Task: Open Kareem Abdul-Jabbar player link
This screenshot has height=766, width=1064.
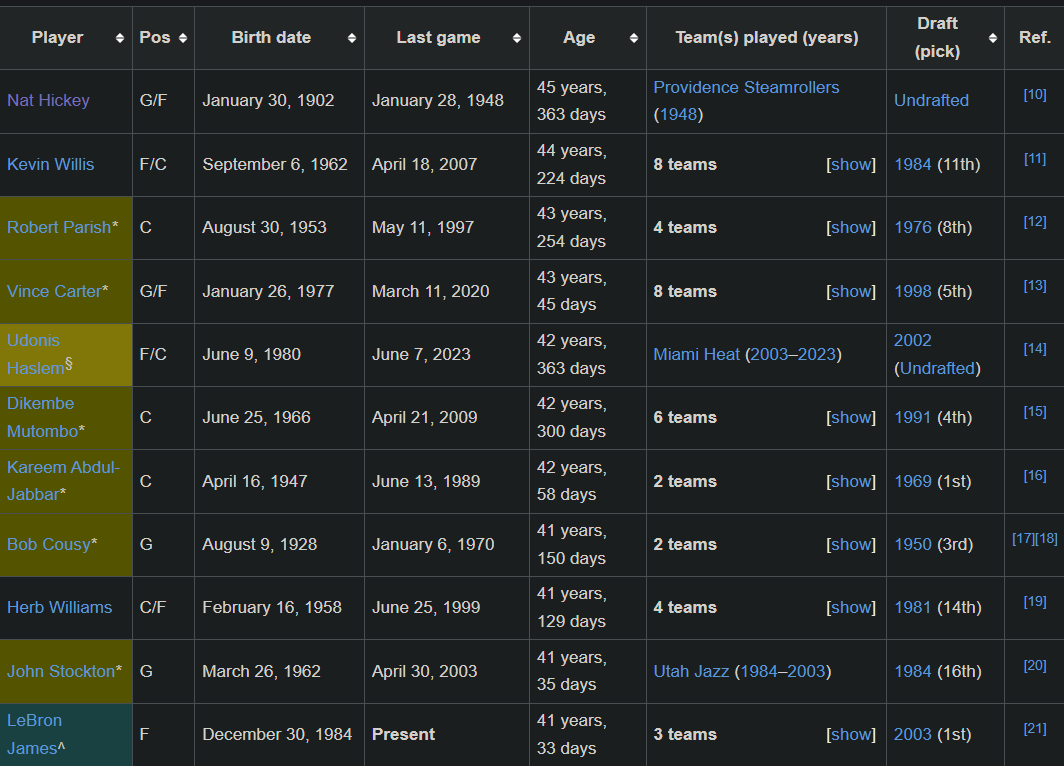Action: pos(63,481)
